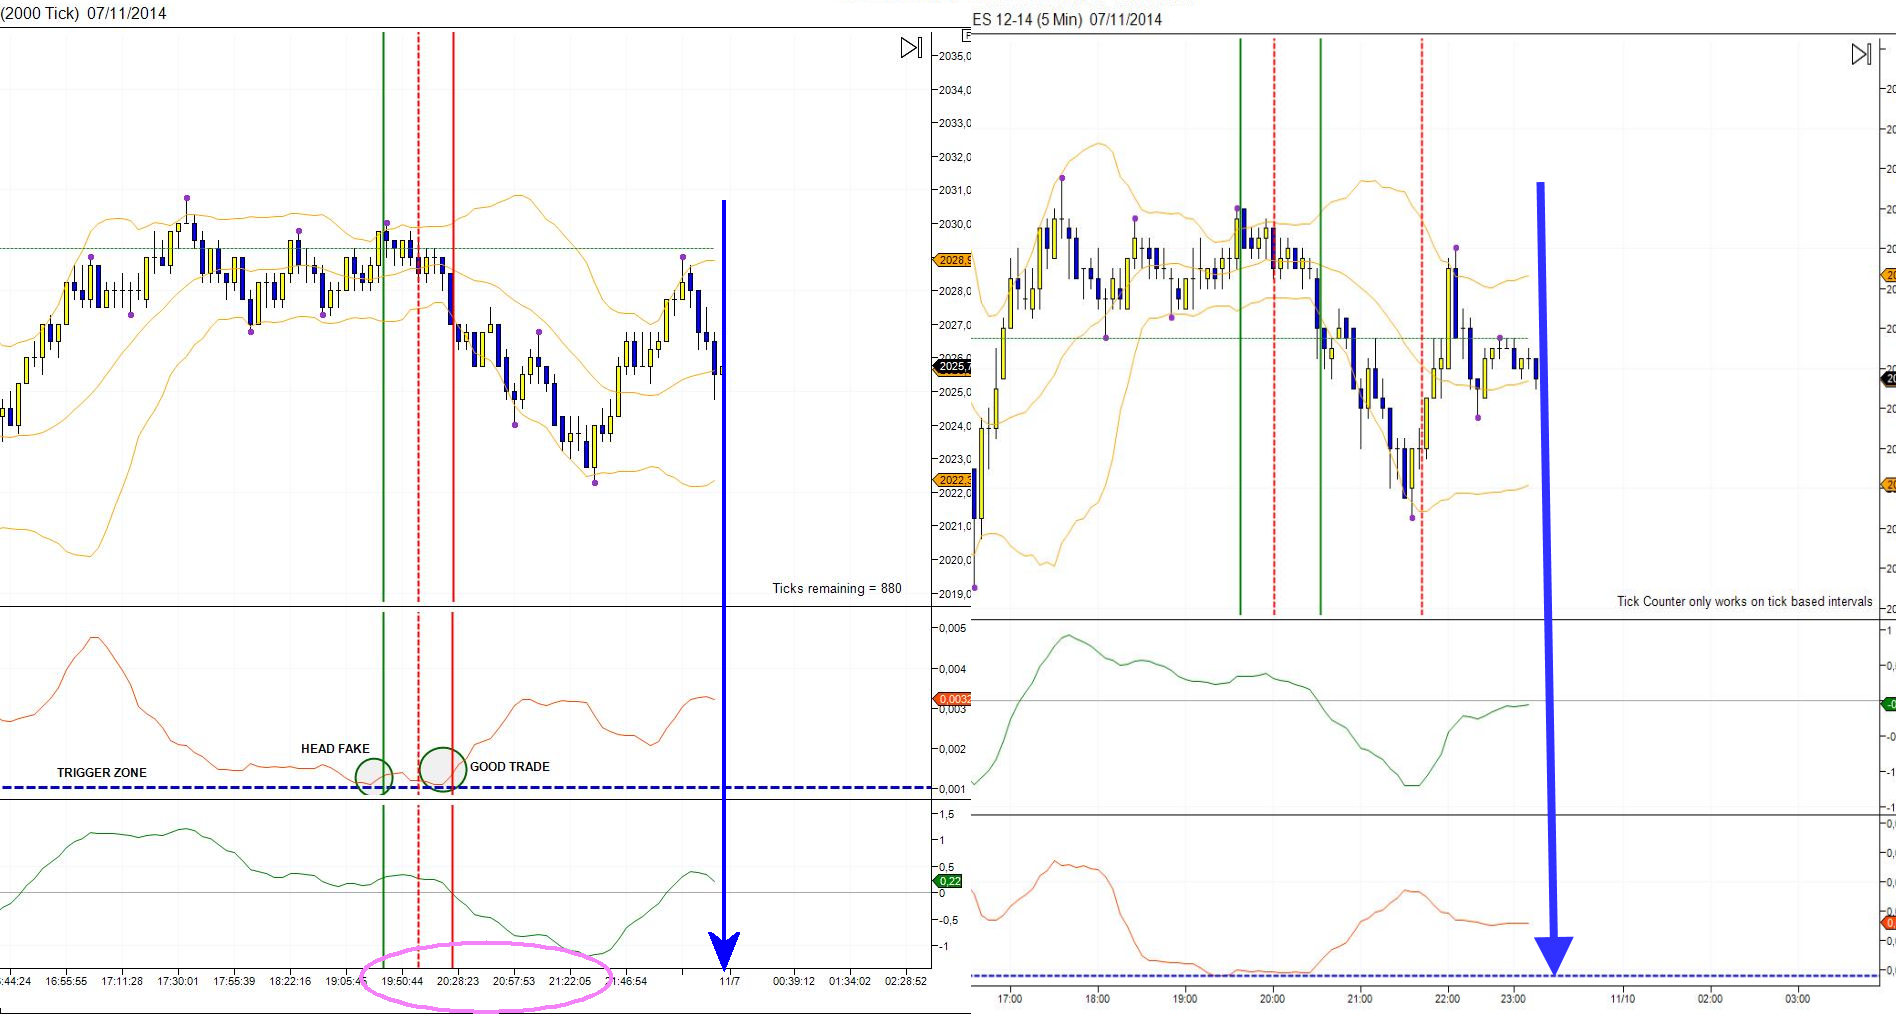The width and height of the screenshot is (1896, 1014).
Task: Click the 0,005 indicator scale label
Action: (x=952, y=628)
